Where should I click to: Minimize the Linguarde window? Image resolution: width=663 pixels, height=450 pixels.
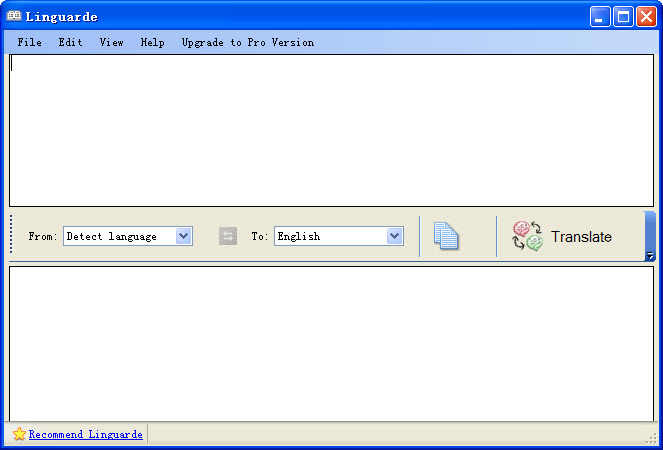coord(600,17)
